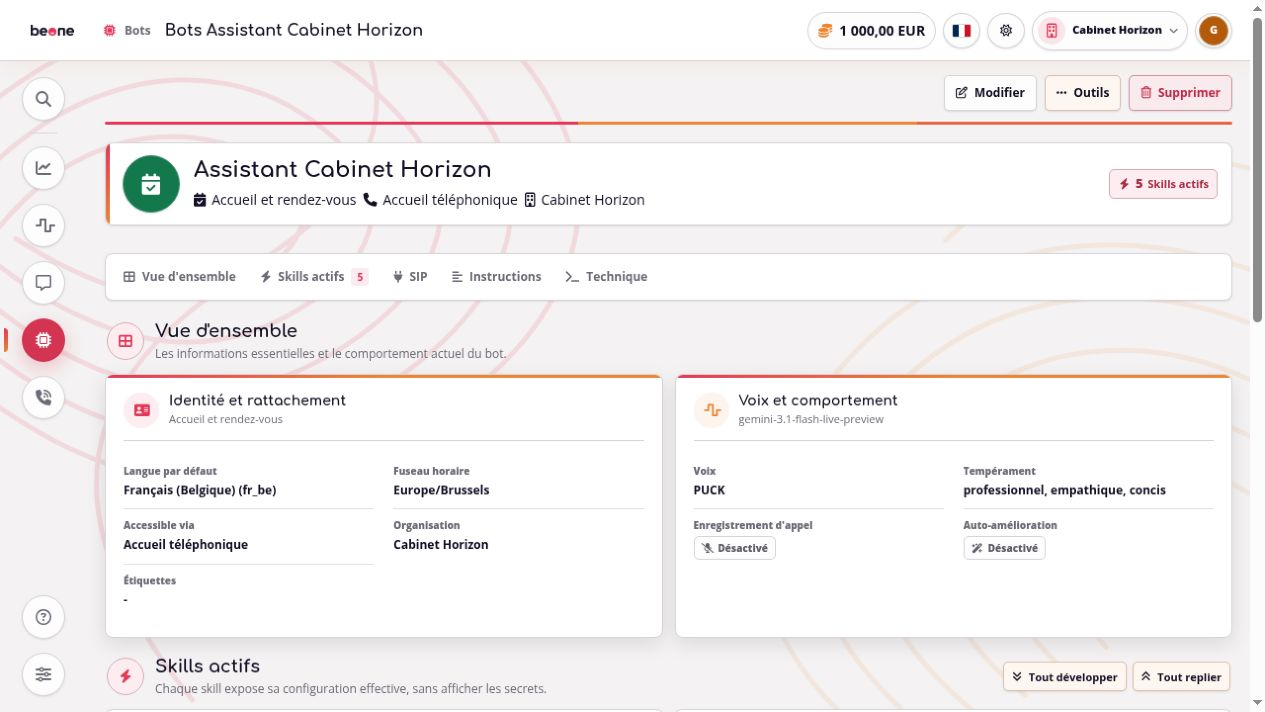Open the conversations chat sidebar icon
1265x712 pixels.
click(43, 283)
